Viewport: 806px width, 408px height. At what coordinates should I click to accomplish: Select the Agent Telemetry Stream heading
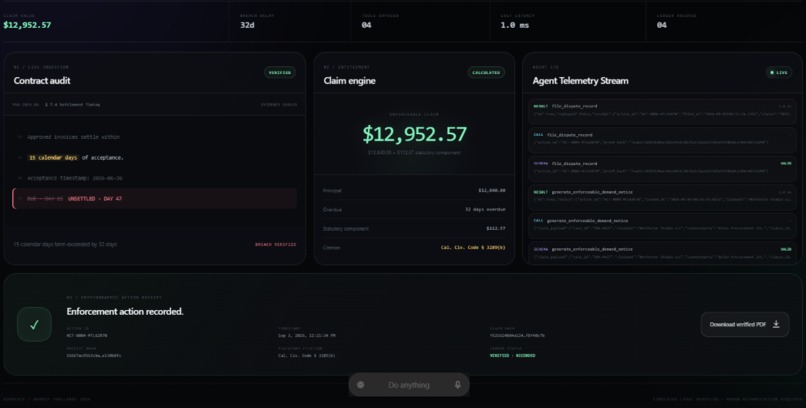pyautogui.click(x=580, y=81)
